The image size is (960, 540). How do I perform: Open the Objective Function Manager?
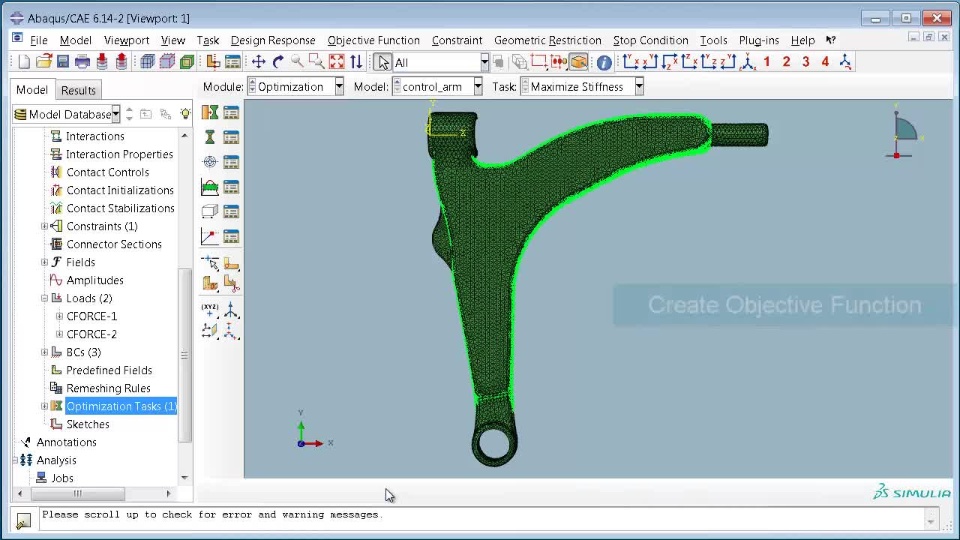231,162
